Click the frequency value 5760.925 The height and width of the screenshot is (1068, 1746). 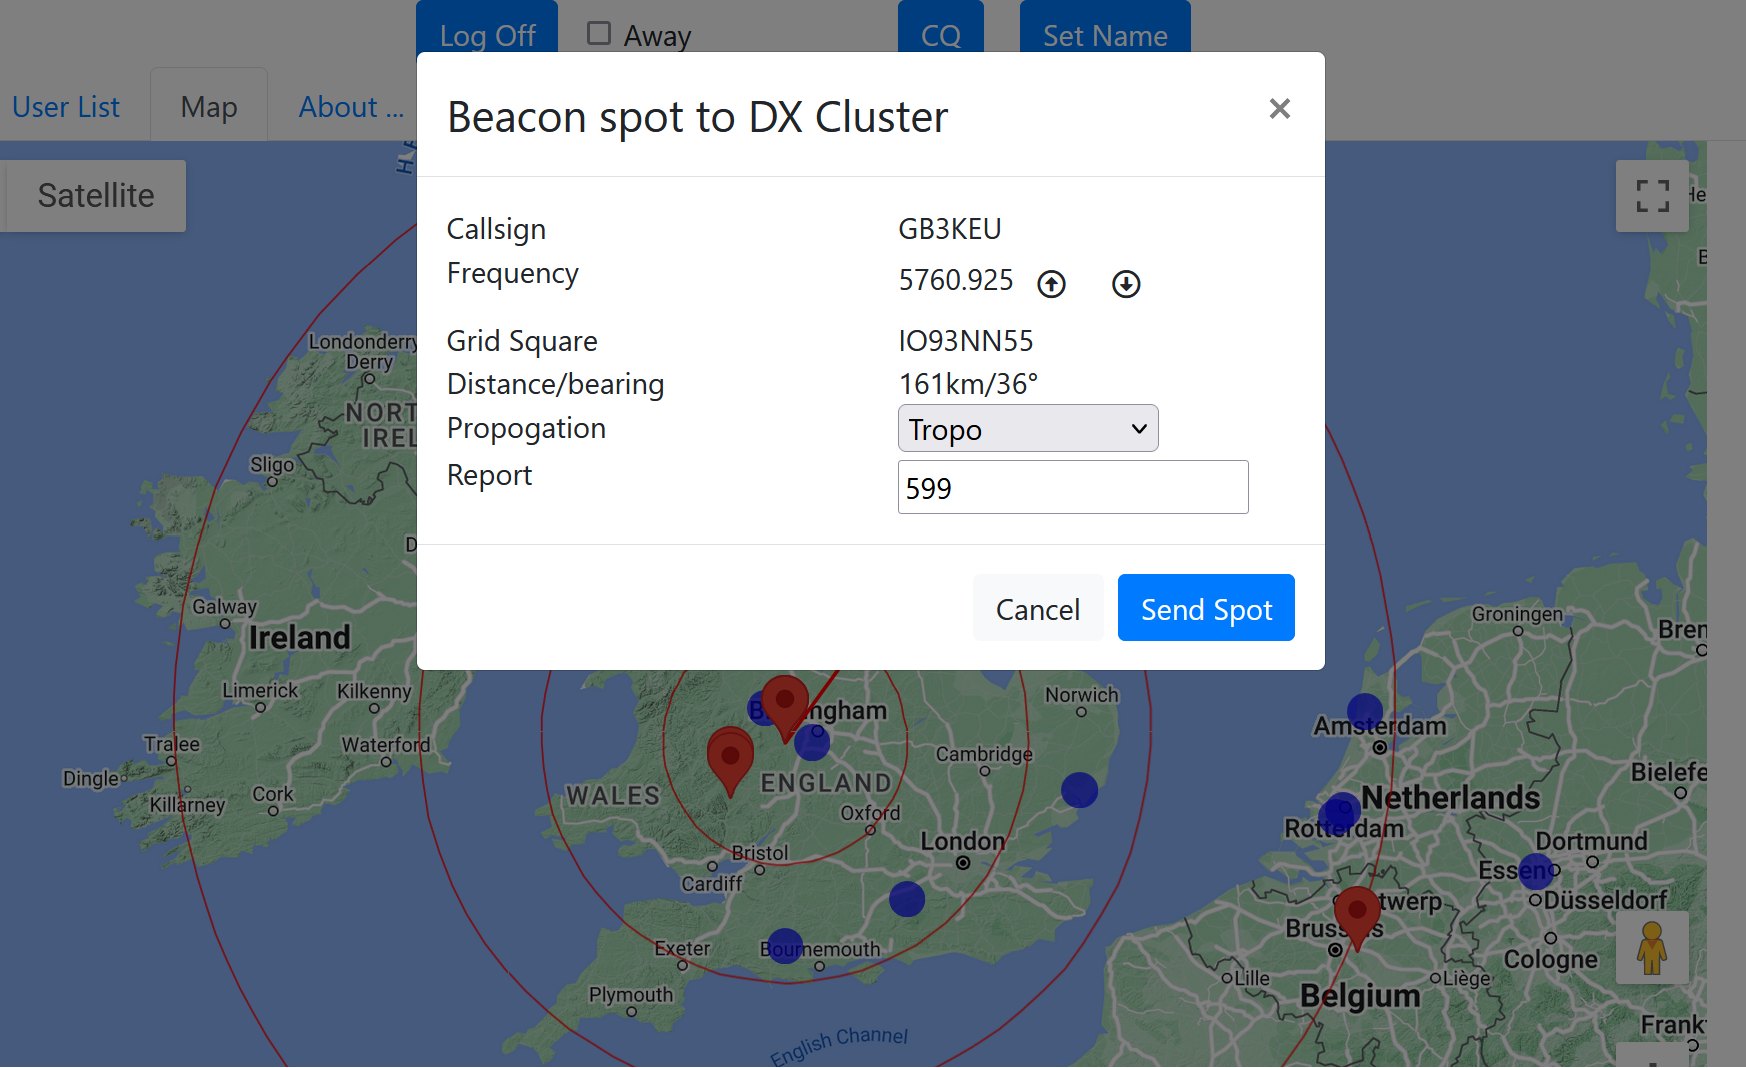pos(956,280)
